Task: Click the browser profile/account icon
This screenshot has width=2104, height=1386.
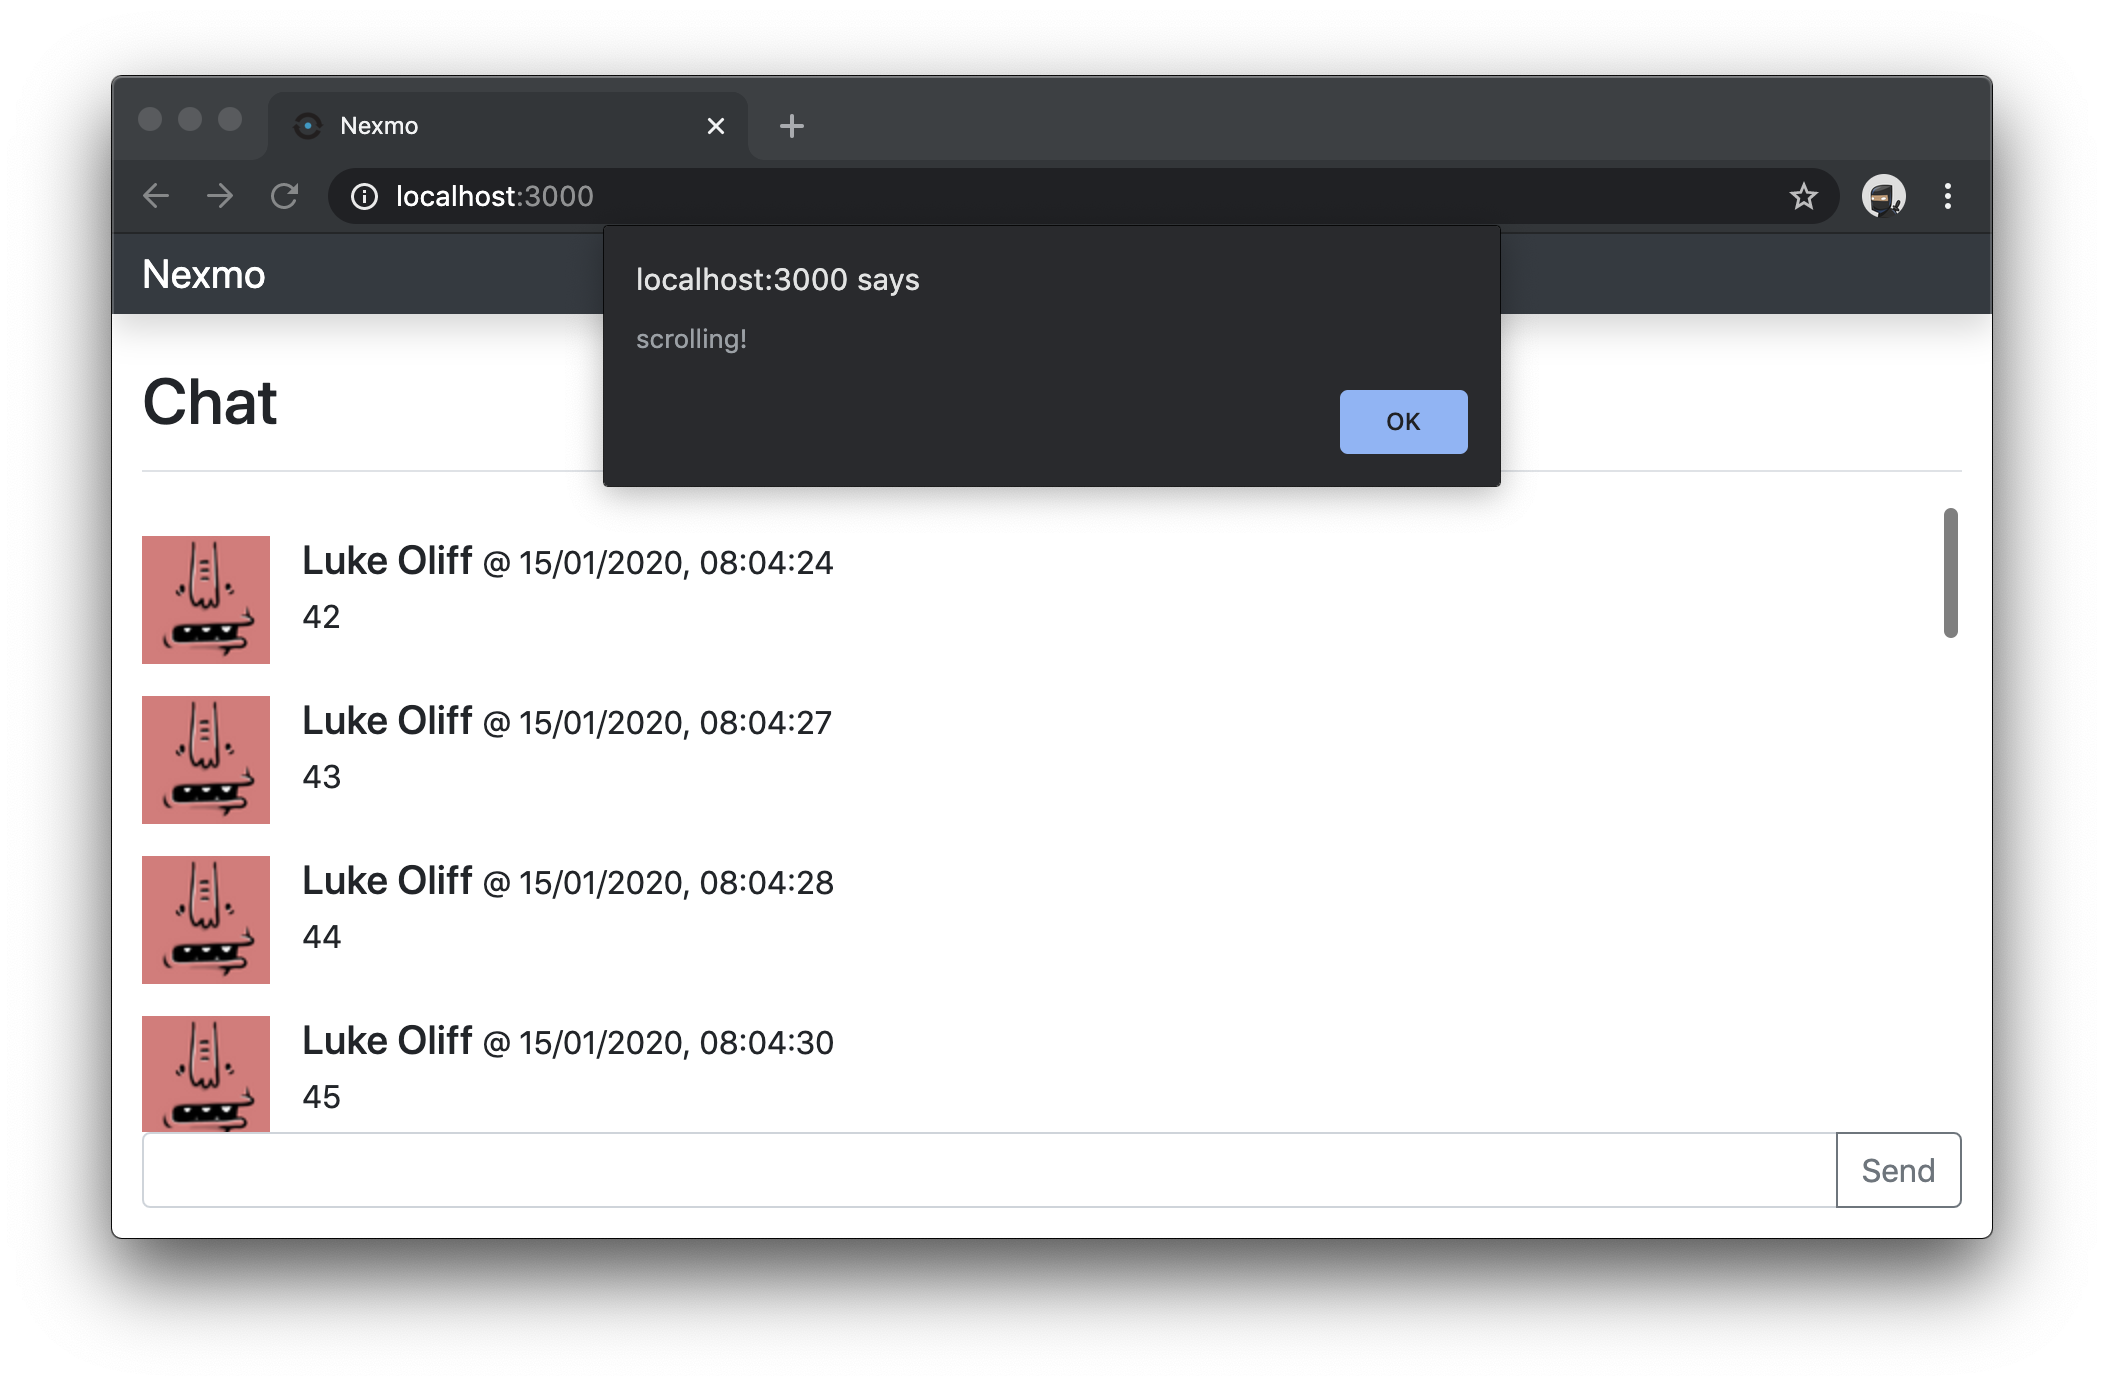Action: (1881, 196)
